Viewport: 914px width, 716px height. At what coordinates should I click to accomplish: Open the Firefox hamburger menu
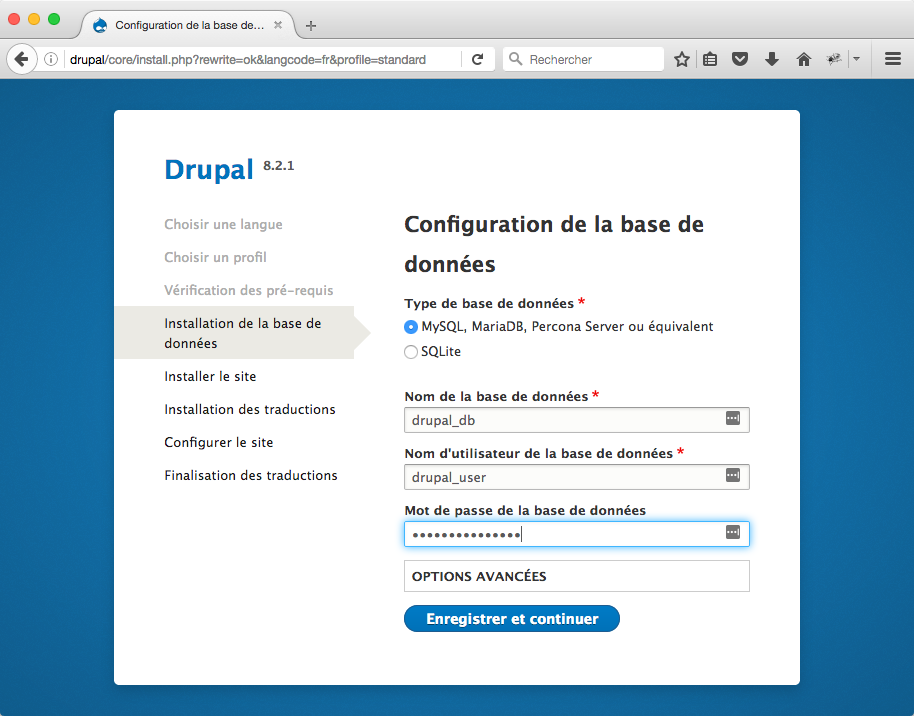(893, 59)
